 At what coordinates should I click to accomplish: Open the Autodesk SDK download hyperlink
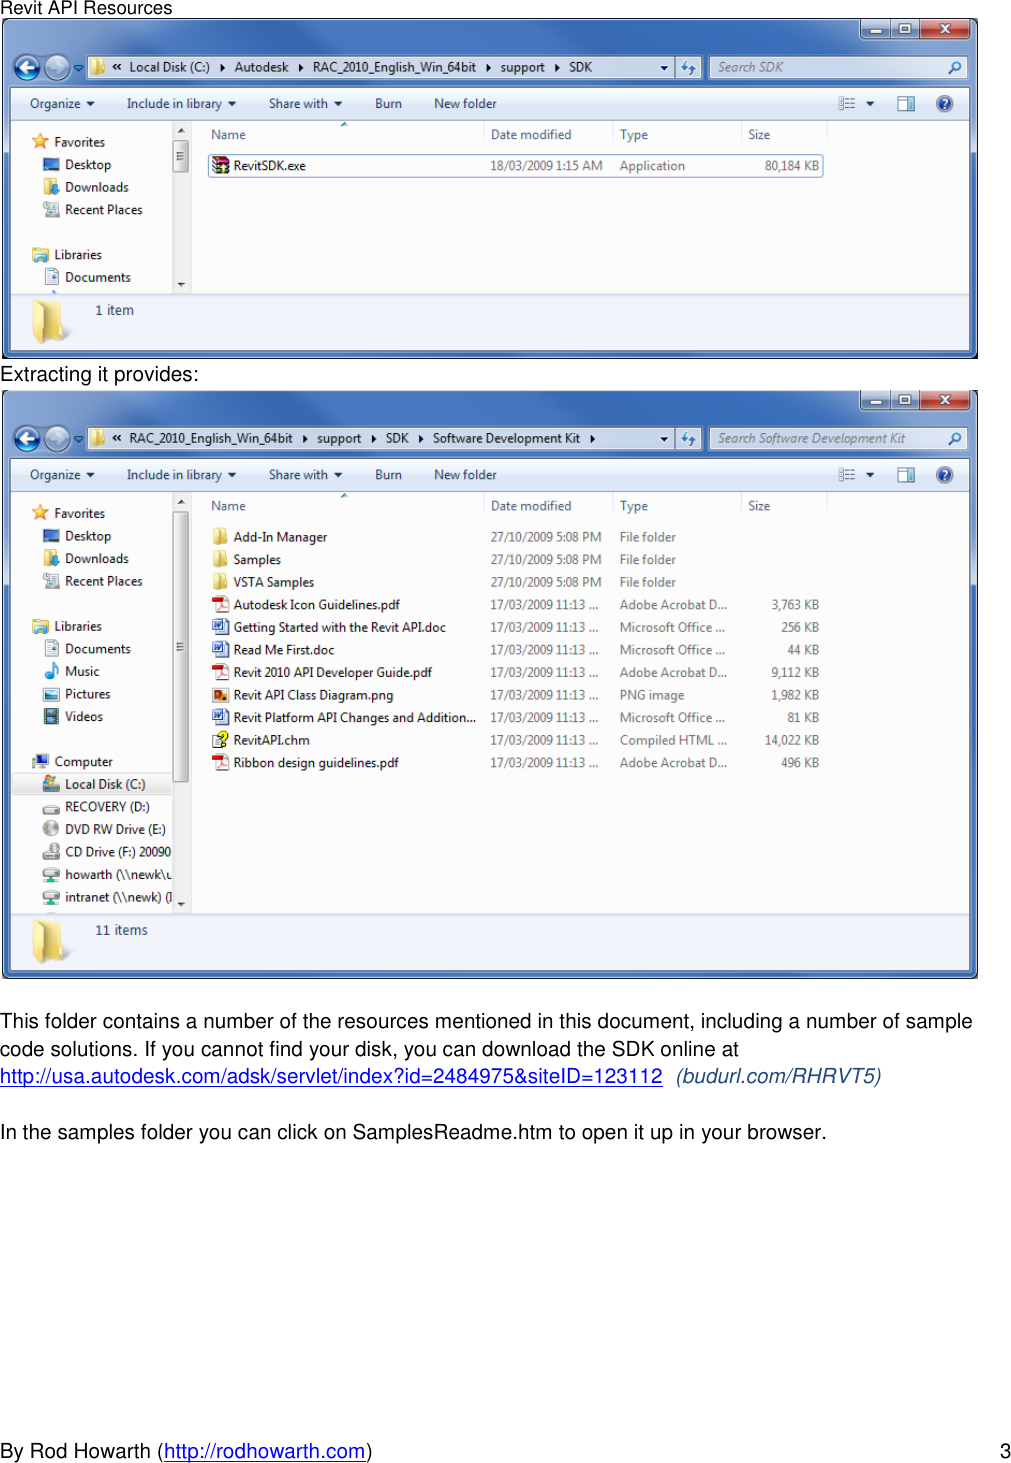click(x=331, y=1076)
